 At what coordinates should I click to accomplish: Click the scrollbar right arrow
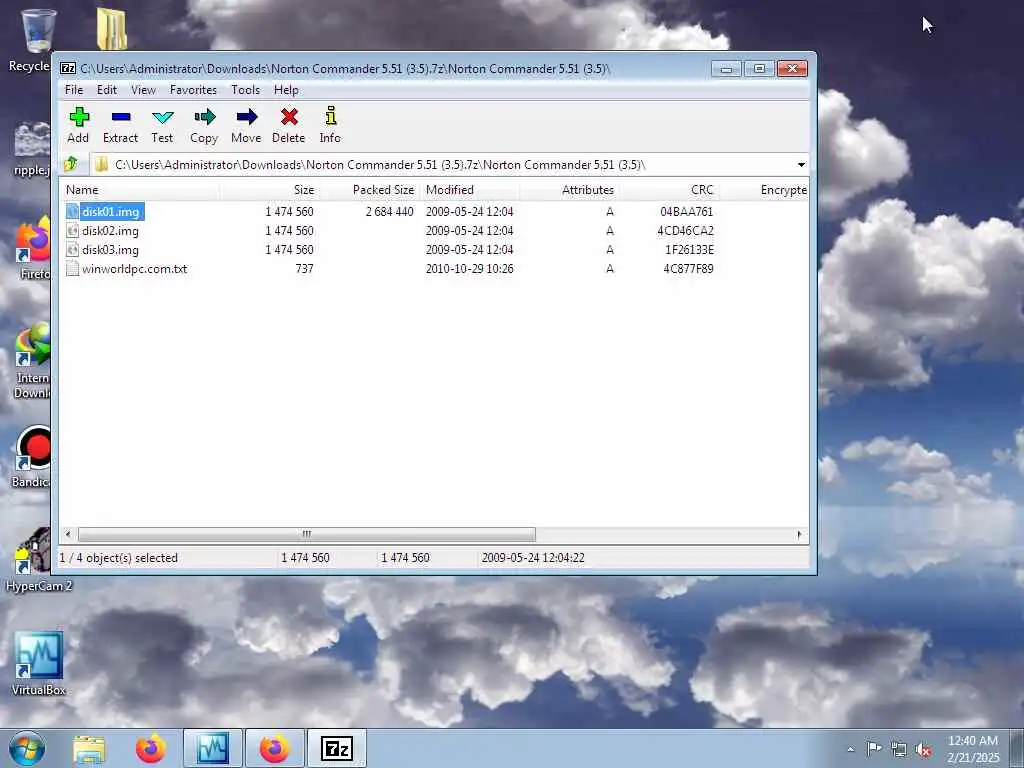(799, 534)
